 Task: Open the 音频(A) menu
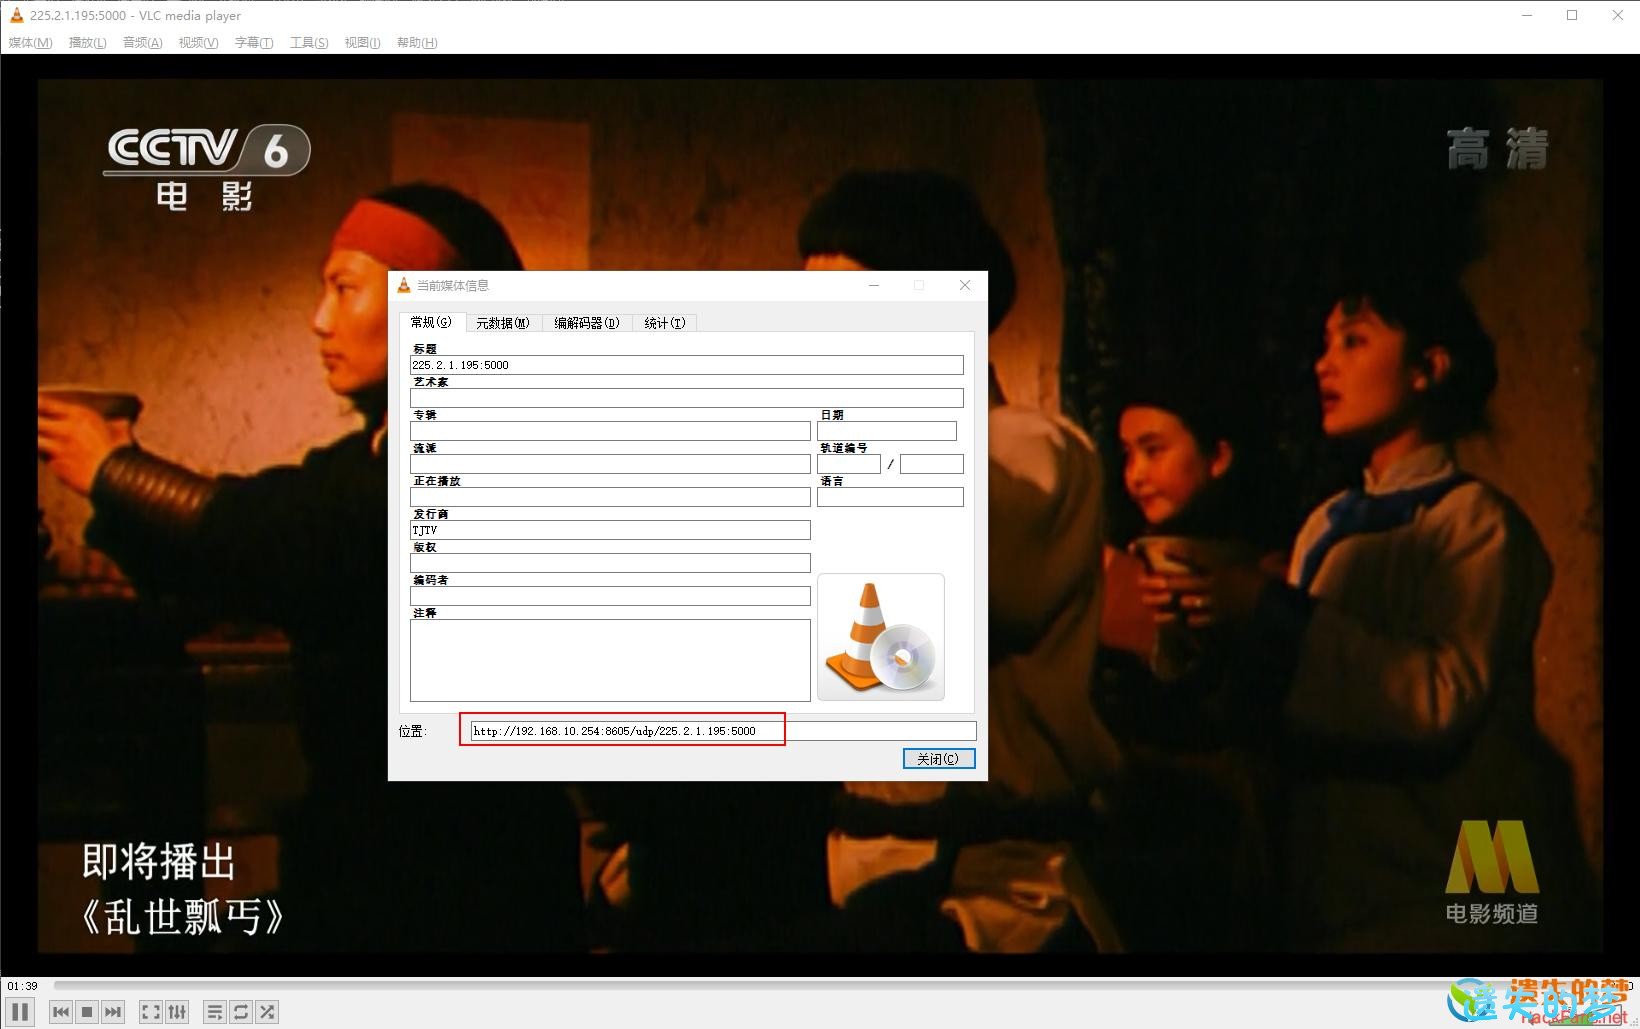[x=142, y=42]
